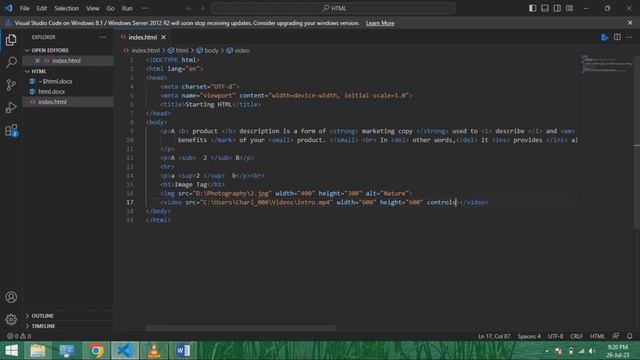This screenshot has width=640, height=360.
Task: Click line number 17 in gutter
Action: (130, 202)
